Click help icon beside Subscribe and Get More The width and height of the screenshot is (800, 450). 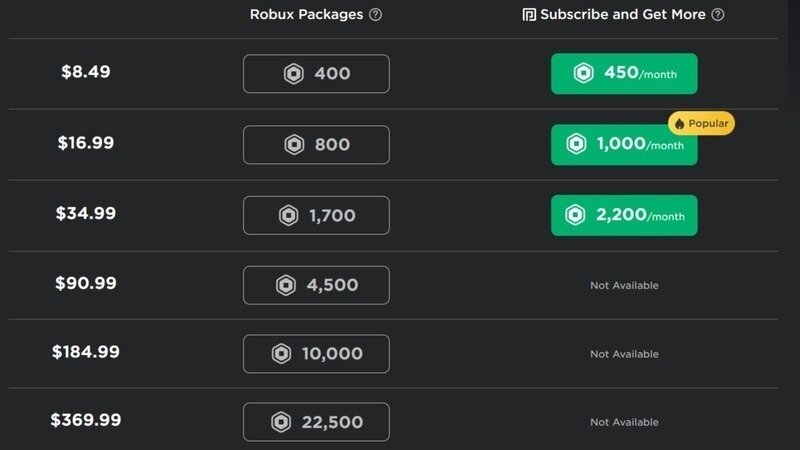[717, 15]
